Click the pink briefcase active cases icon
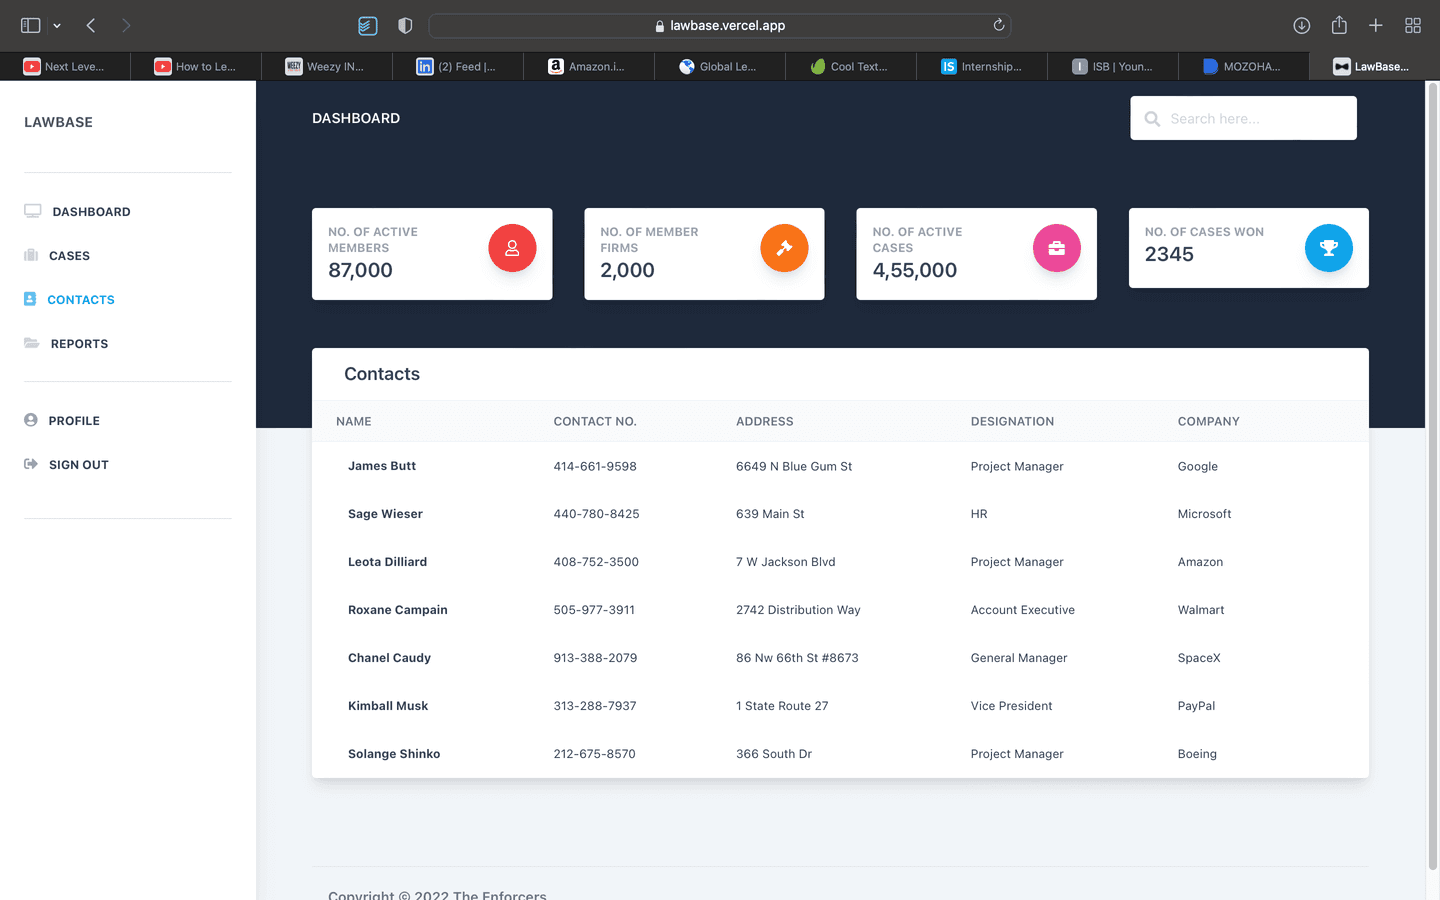 point(1057,248)
